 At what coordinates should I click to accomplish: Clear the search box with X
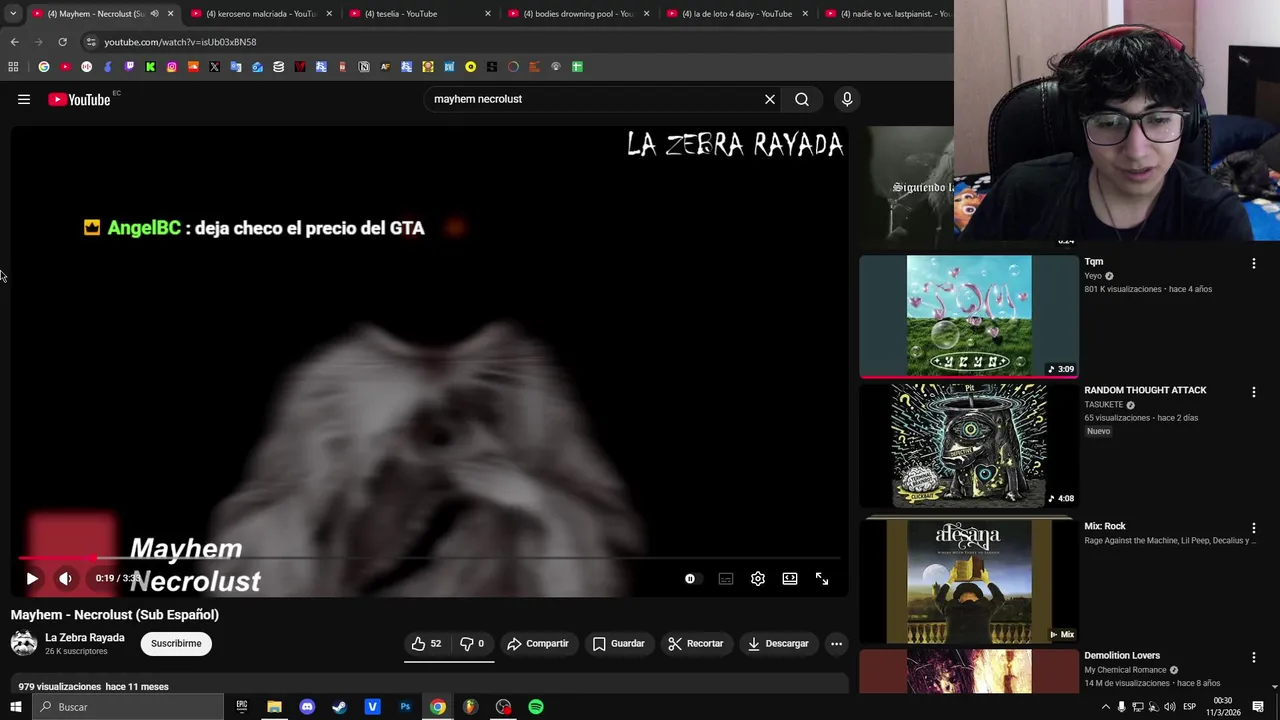coord(770,99)
